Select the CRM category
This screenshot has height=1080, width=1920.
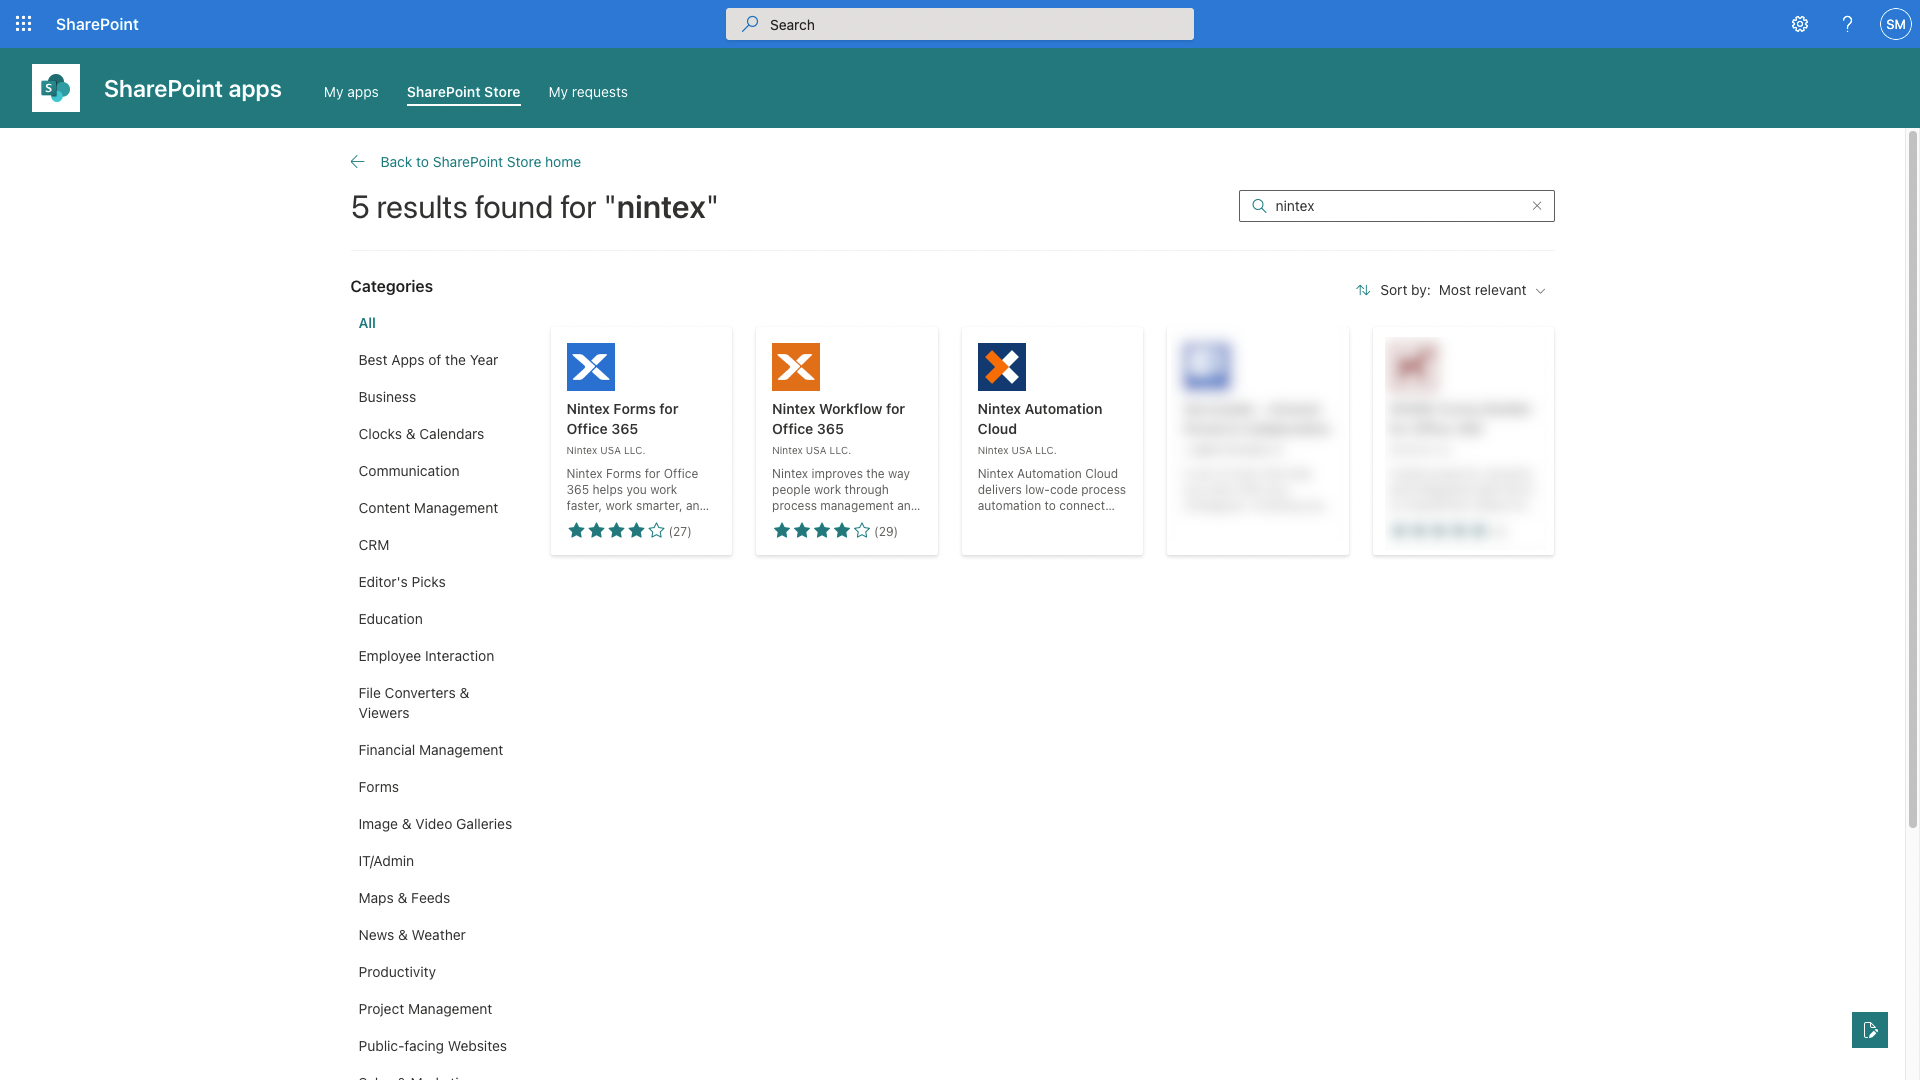tap(374, 545)
